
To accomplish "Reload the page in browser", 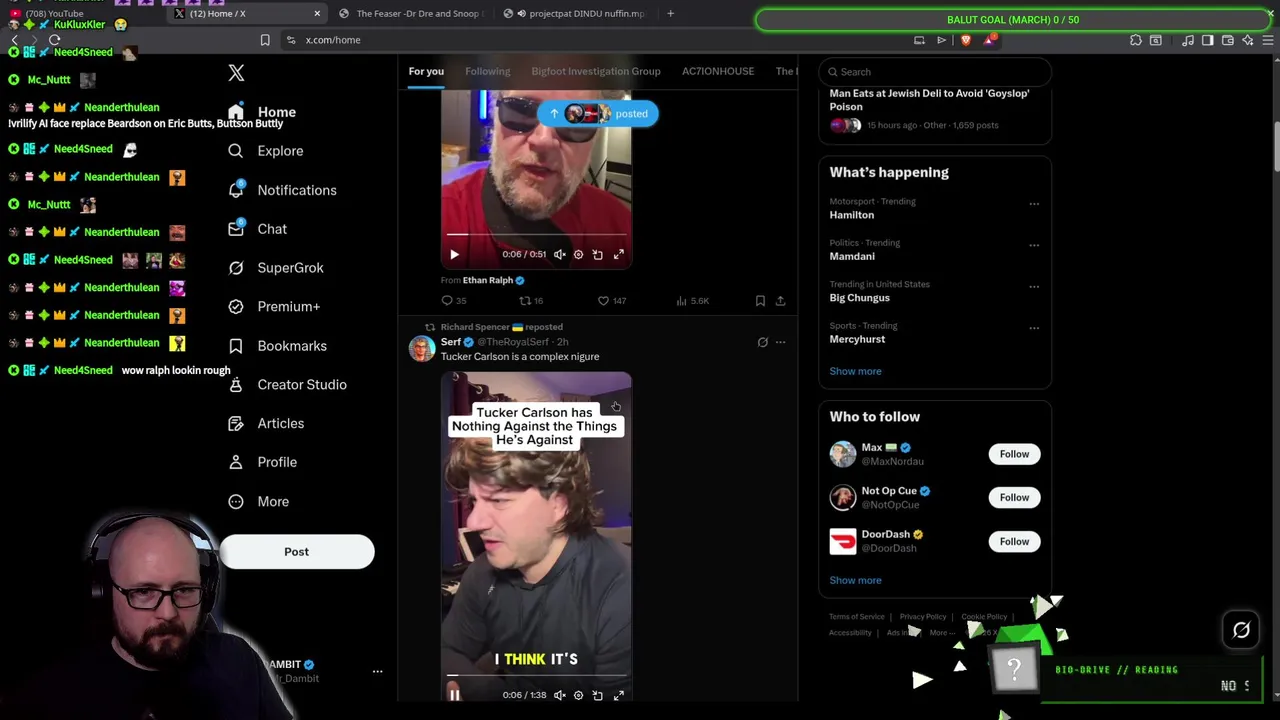I will (54, 40).
